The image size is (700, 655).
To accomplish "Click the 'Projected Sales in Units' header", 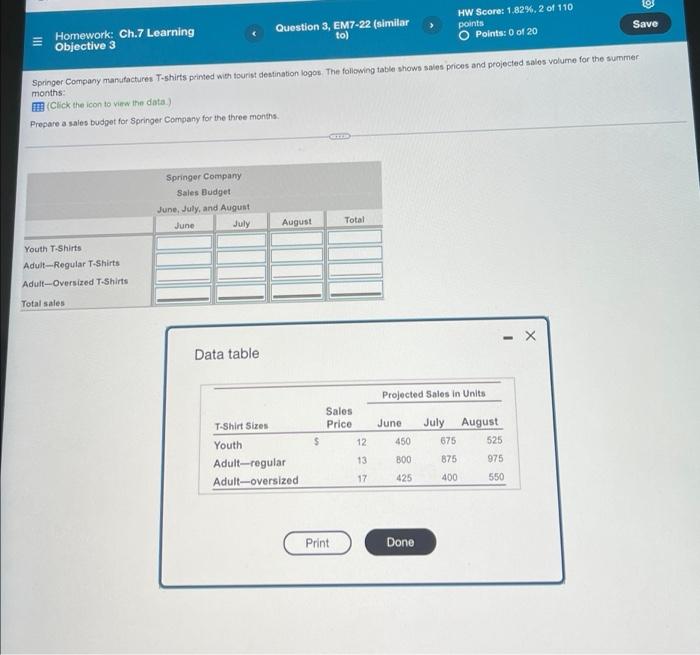I will point(433,394).
